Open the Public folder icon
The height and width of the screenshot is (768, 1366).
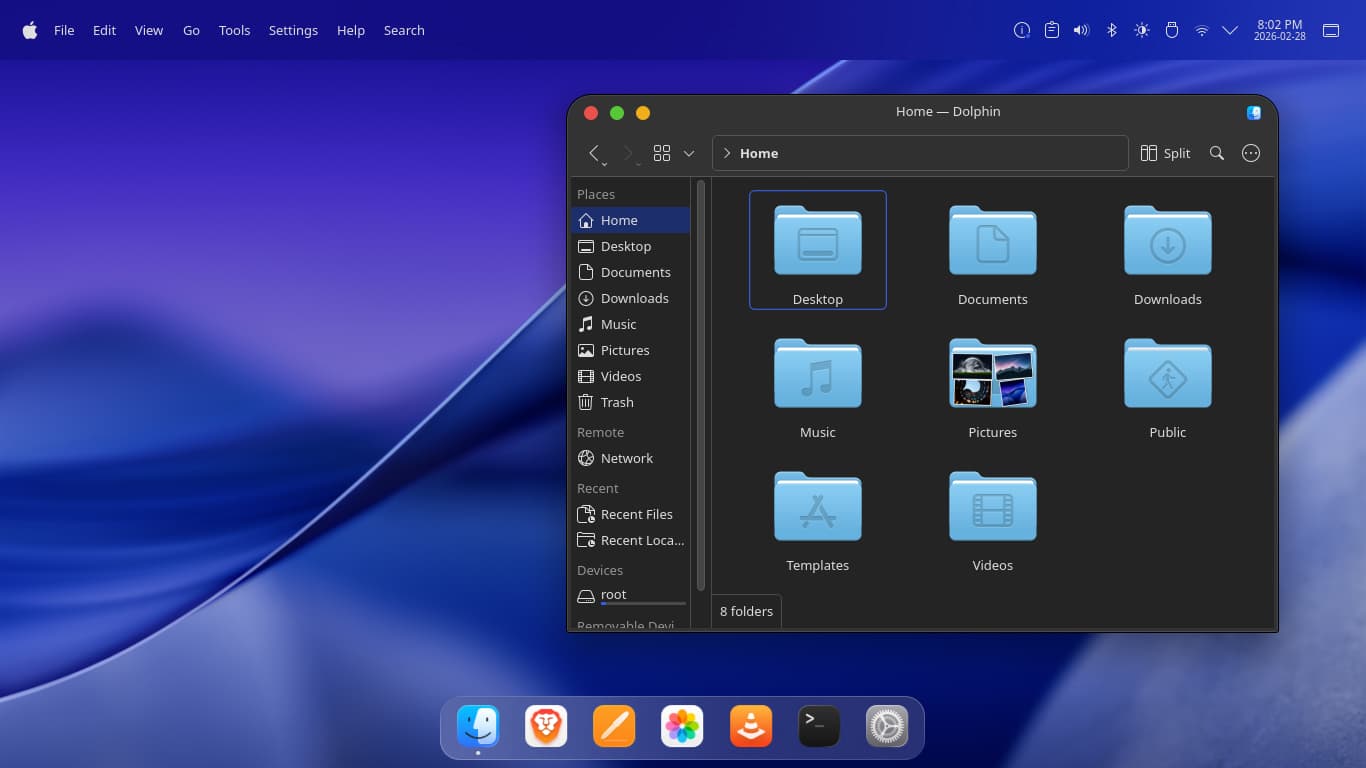point(1167,374)
